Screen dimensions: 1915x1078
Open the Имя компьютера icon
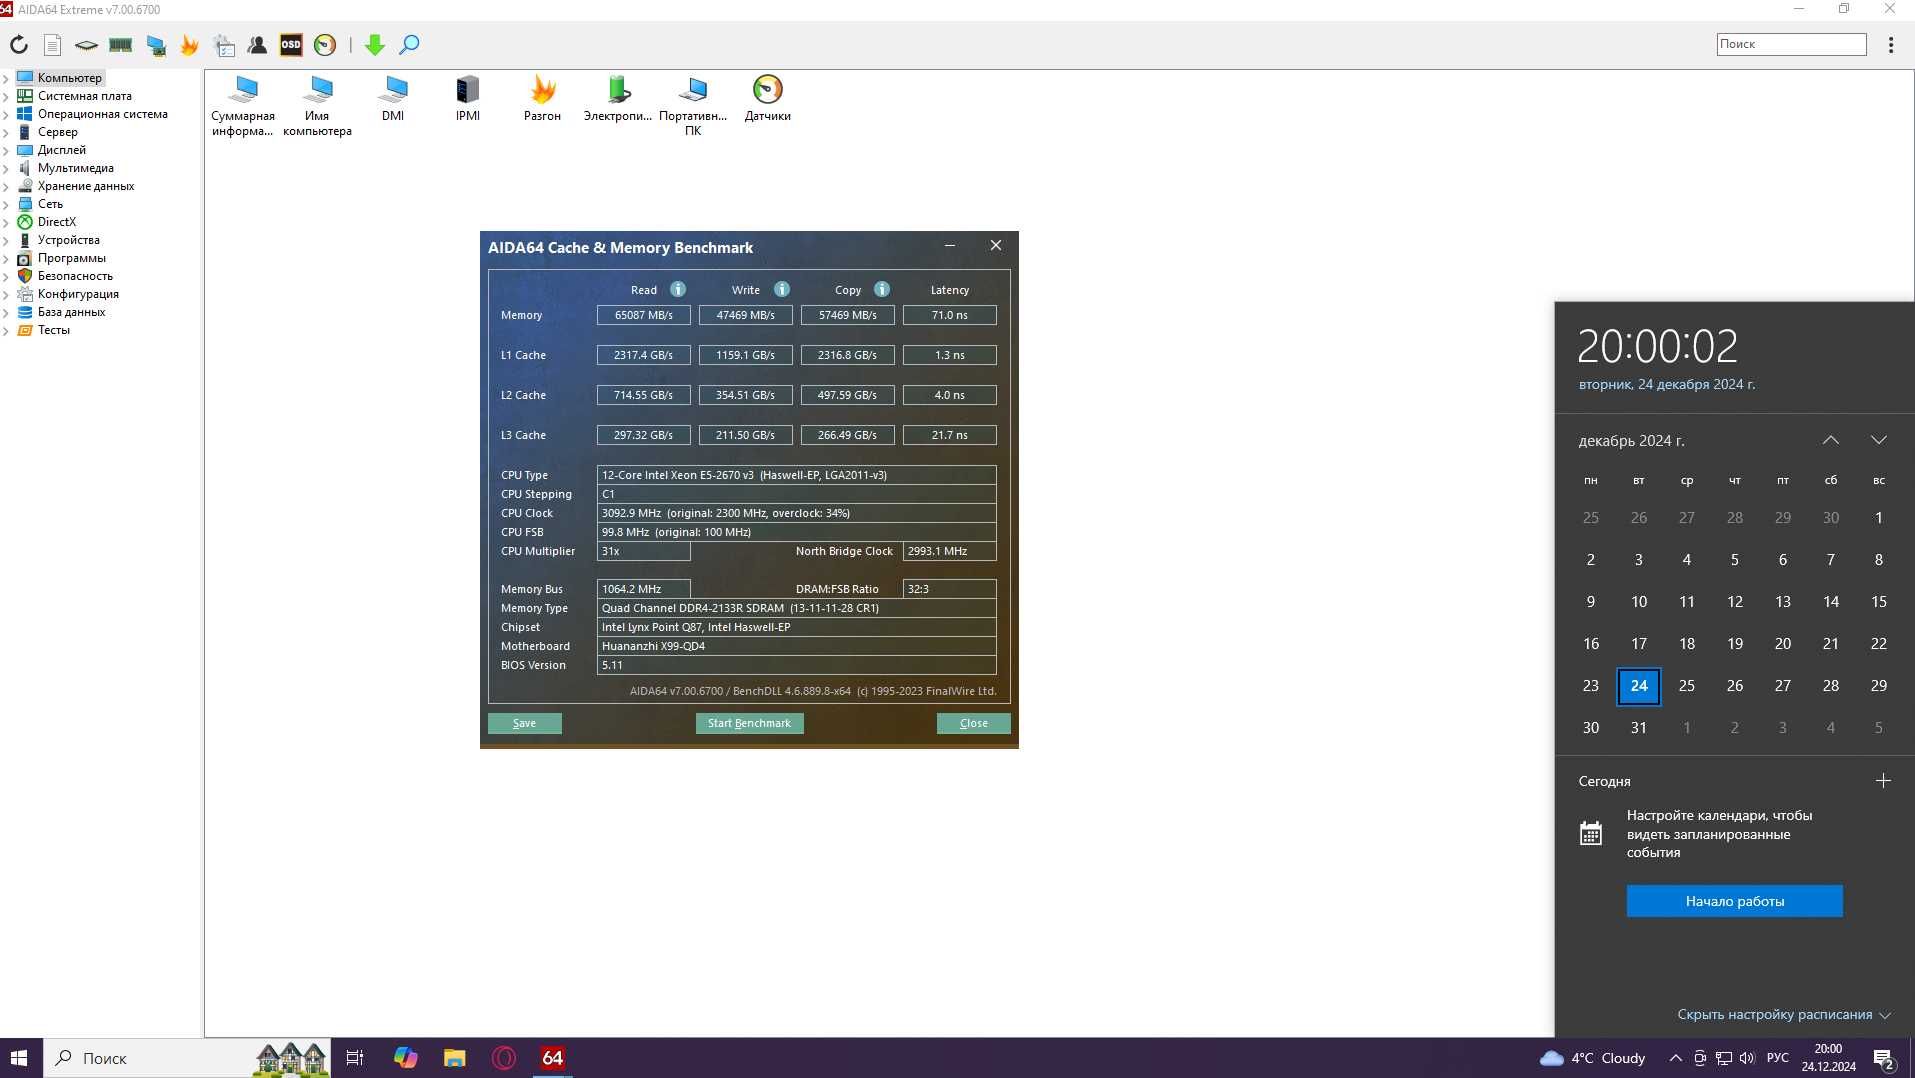pyautogui.click(x=317, y=105)
